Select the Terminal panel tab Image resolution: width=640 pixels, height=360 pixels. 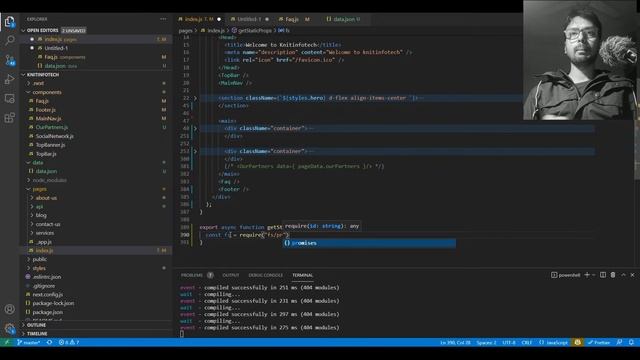(302, 275)
